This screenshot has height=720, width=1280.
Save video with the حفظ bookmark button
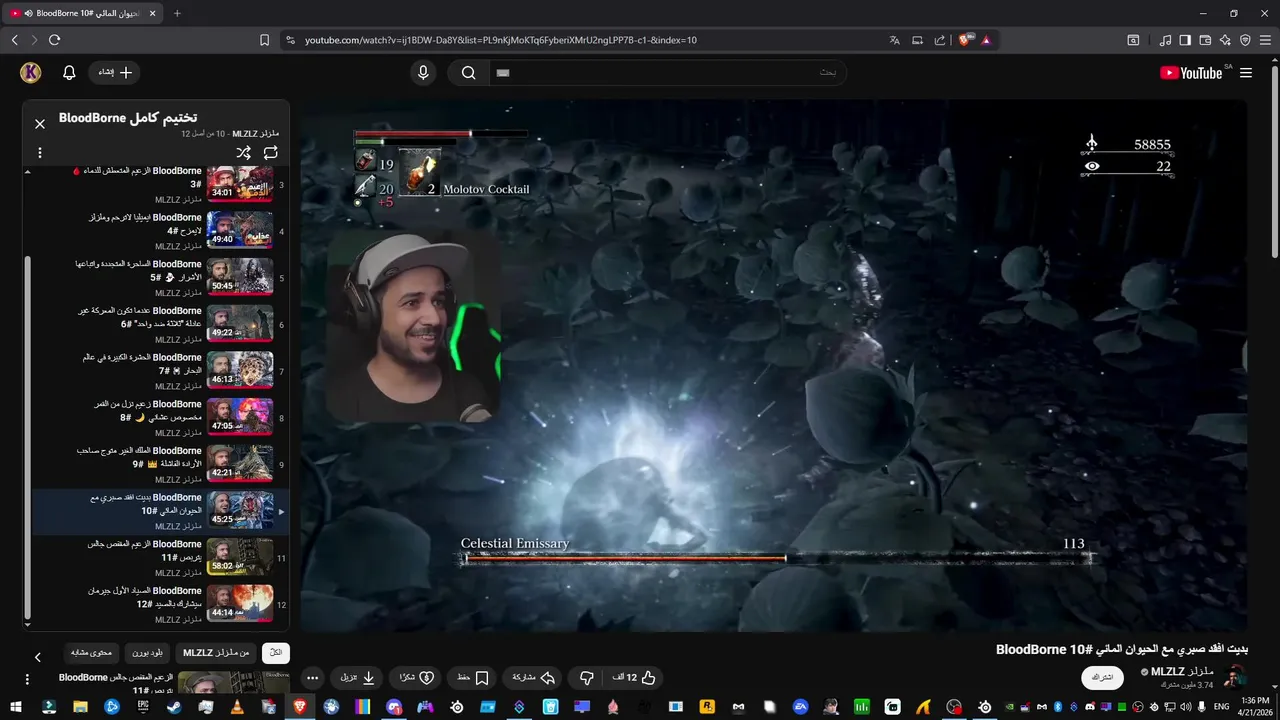pyautogui.click(x=473, y=678)
